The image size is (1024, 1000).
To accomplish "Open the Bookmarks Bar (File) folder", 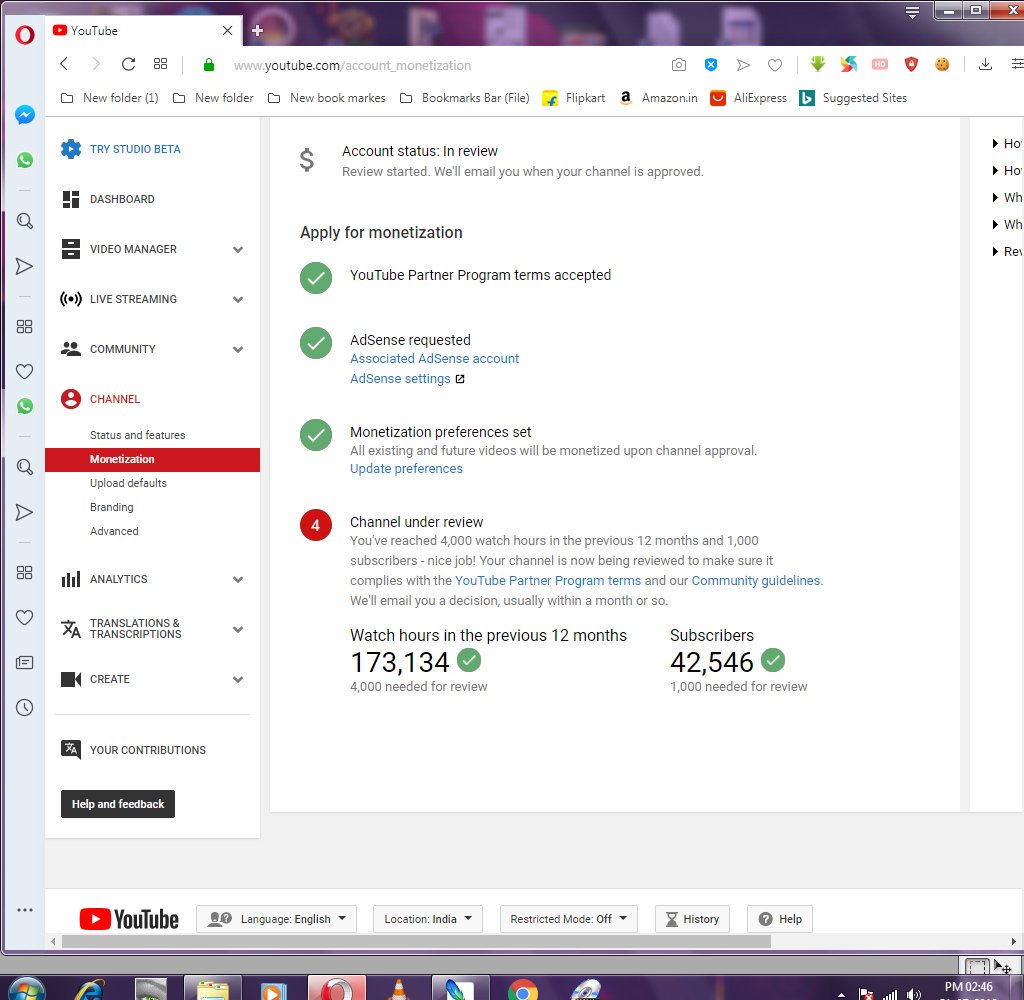I will coord(464,98).
